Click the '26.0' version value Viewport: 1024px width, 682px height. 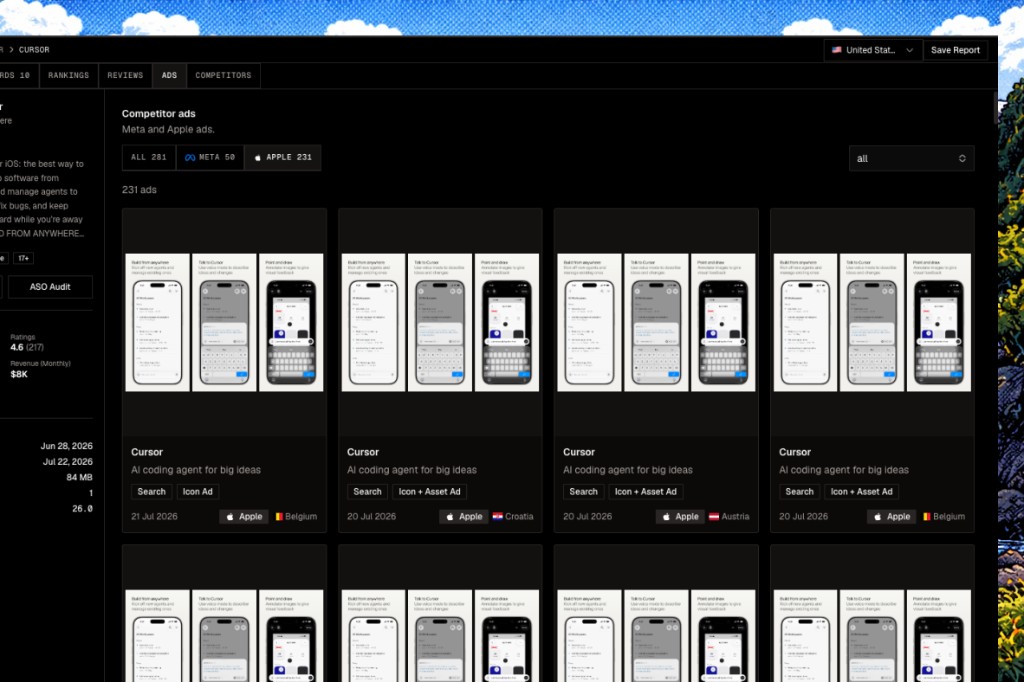click(x=82, y=509)
